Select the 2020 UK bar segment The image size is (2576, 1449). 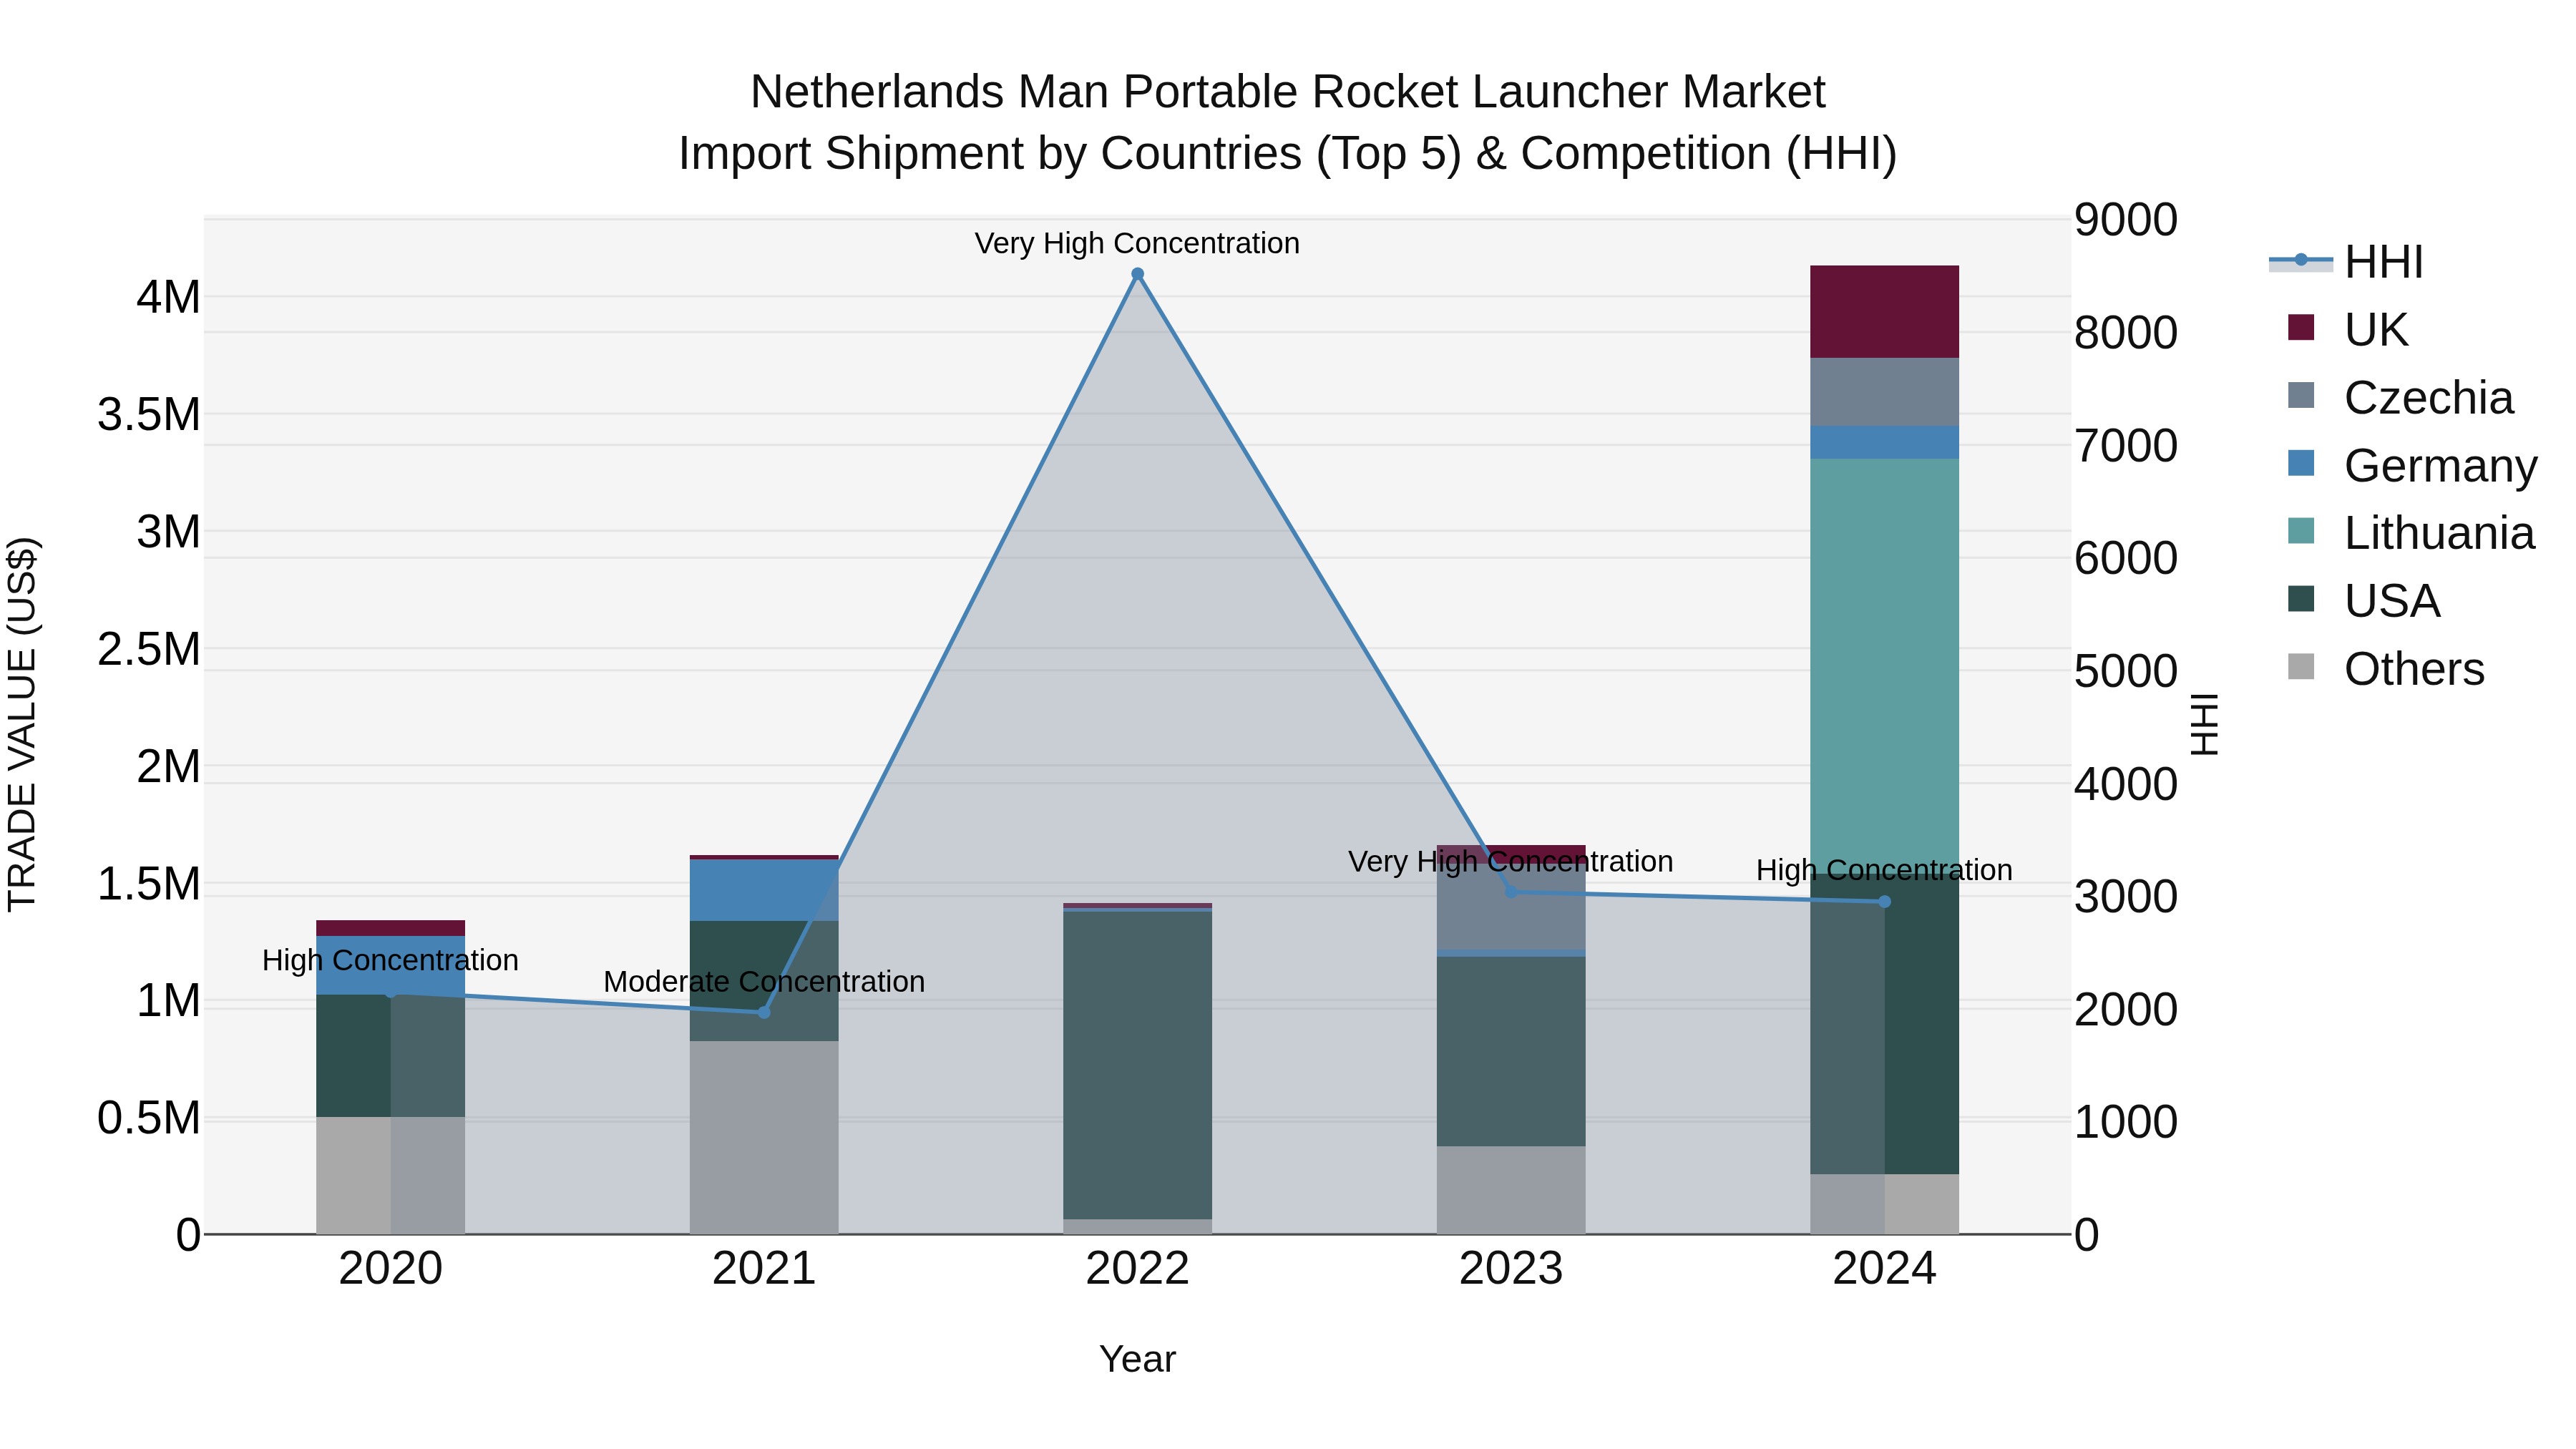click(390, 928)
